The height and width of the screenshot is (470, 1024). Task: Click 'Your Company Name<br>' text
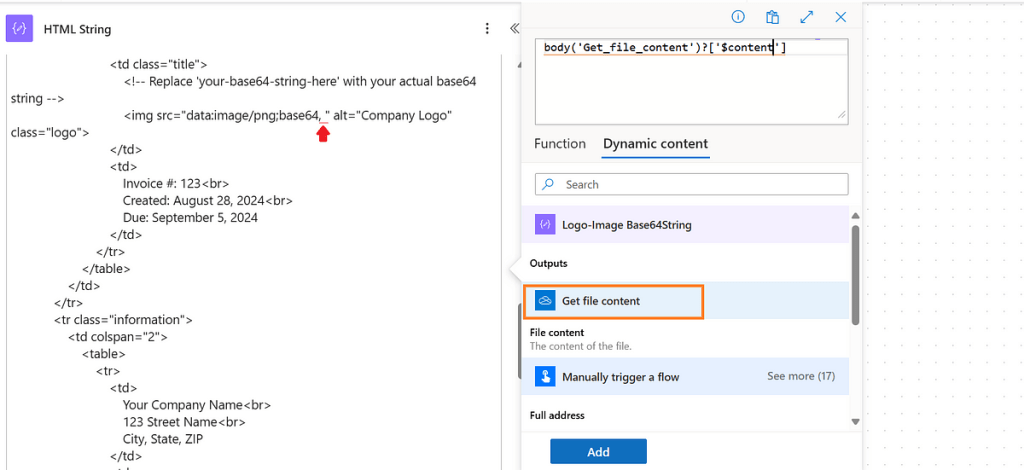pos(197,405)
